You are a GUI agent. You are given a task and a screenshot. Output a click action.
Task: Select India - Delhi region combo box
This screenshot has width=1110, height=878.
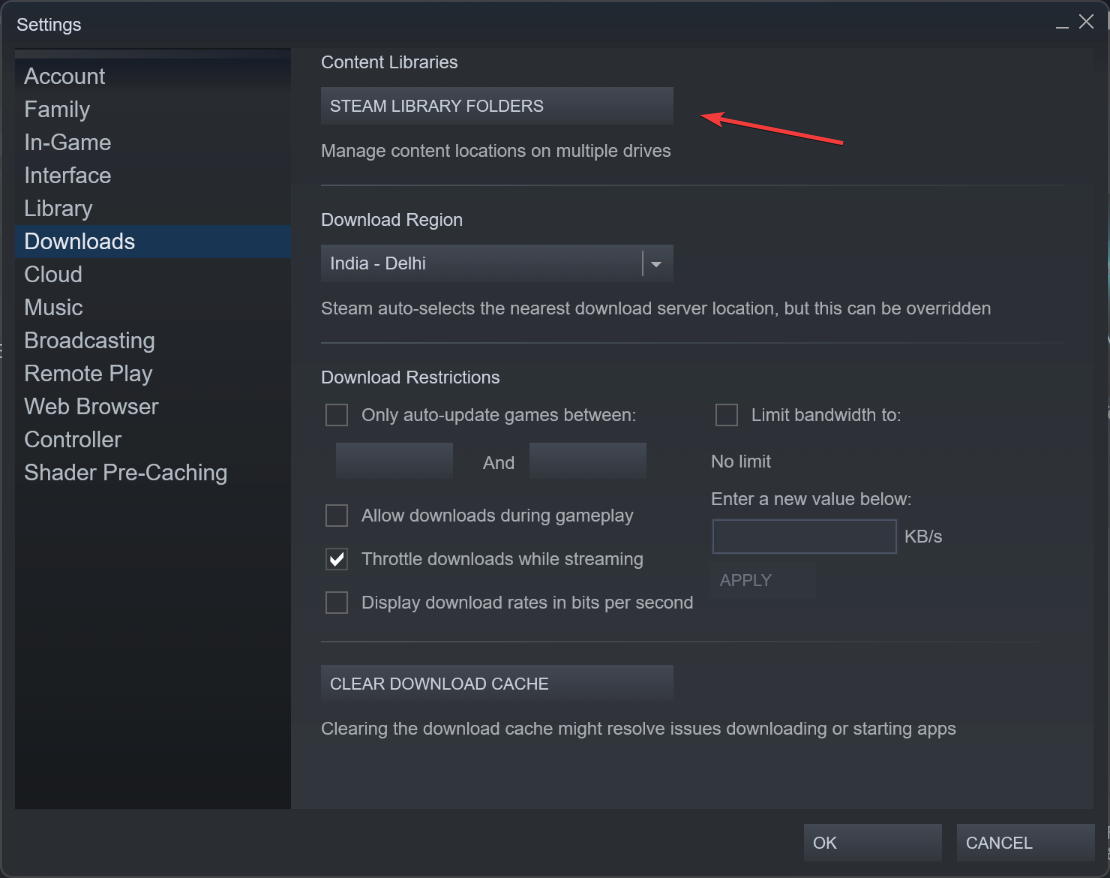click(x=496, y=263)
